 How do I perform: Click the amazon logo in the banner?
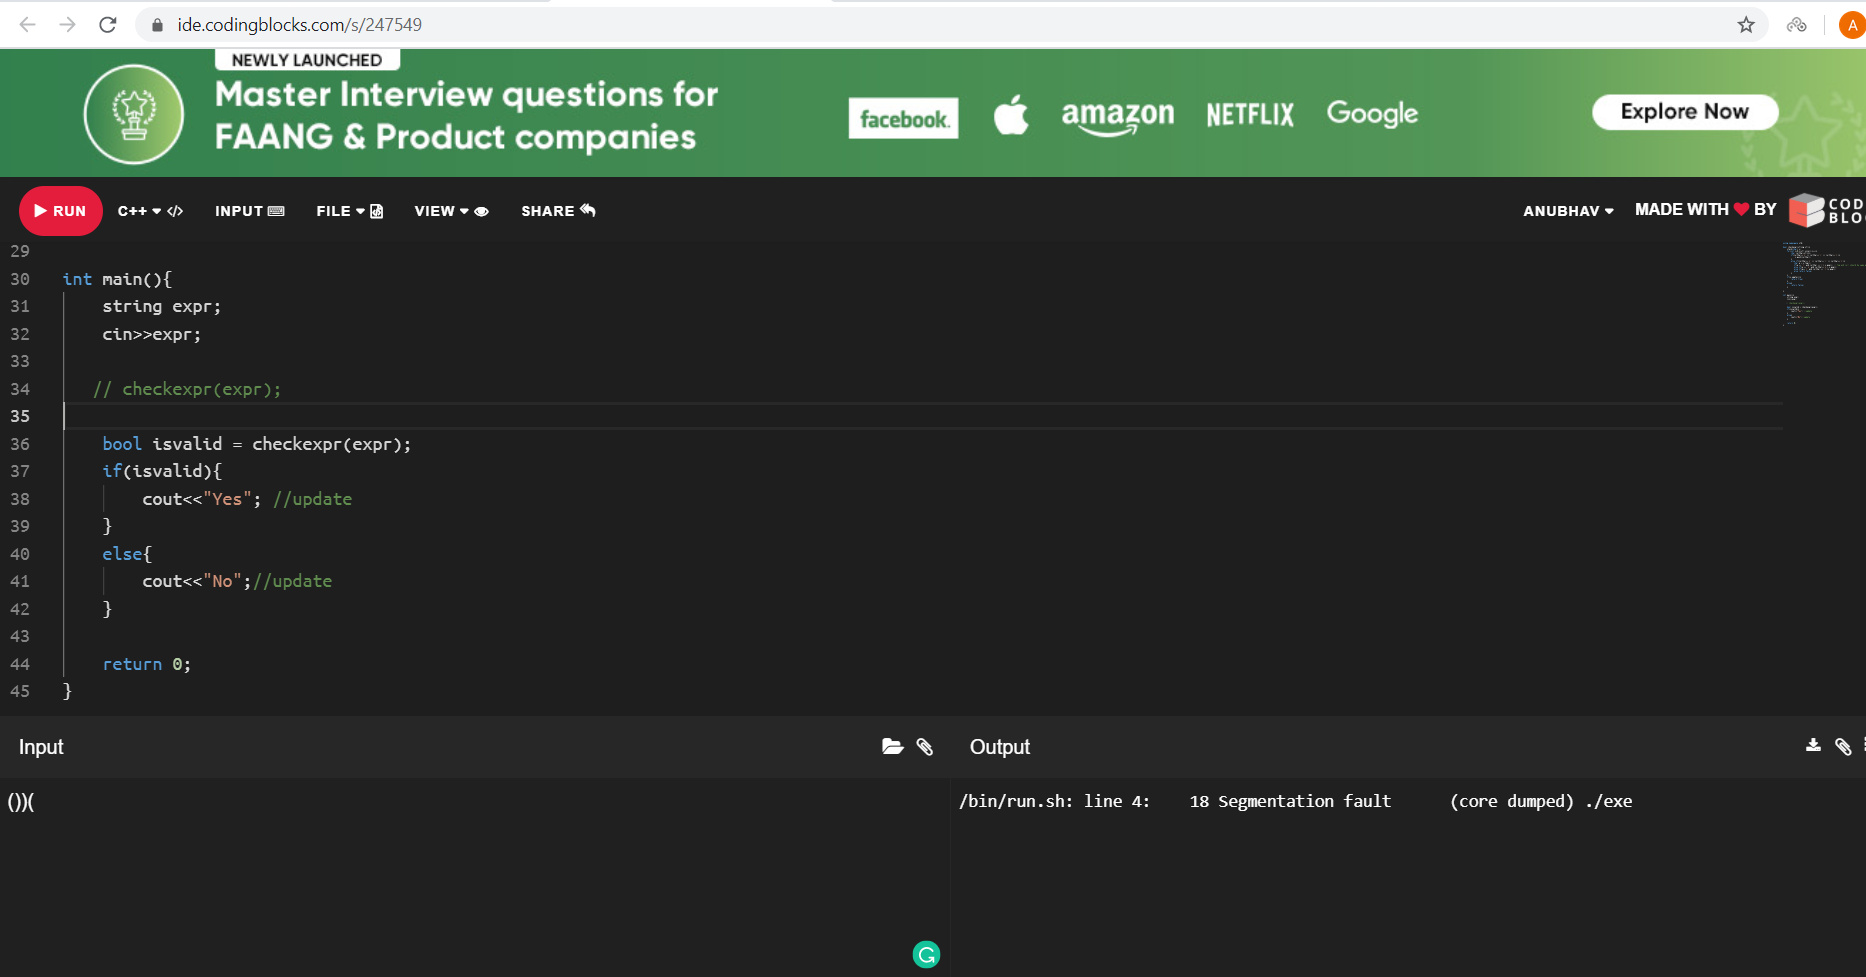click(1118, 117)
